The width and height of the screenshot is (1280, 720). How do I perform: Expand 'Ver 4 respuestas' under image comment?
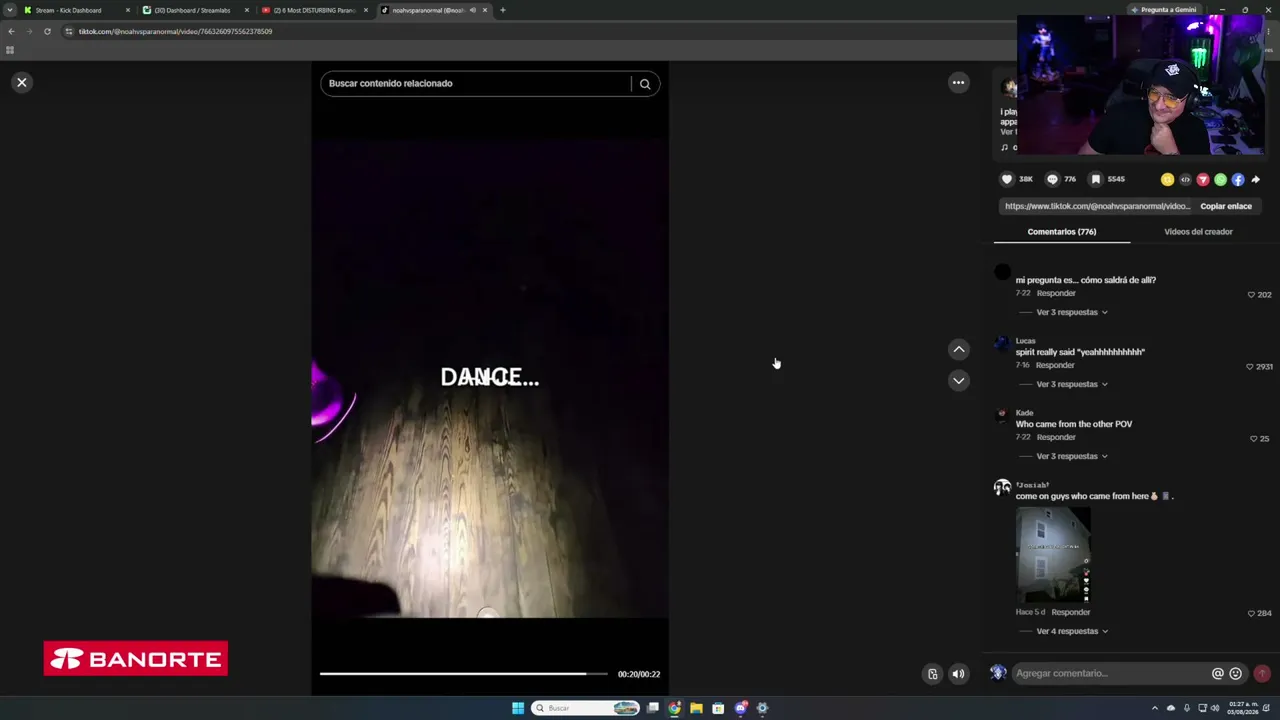1072,631
